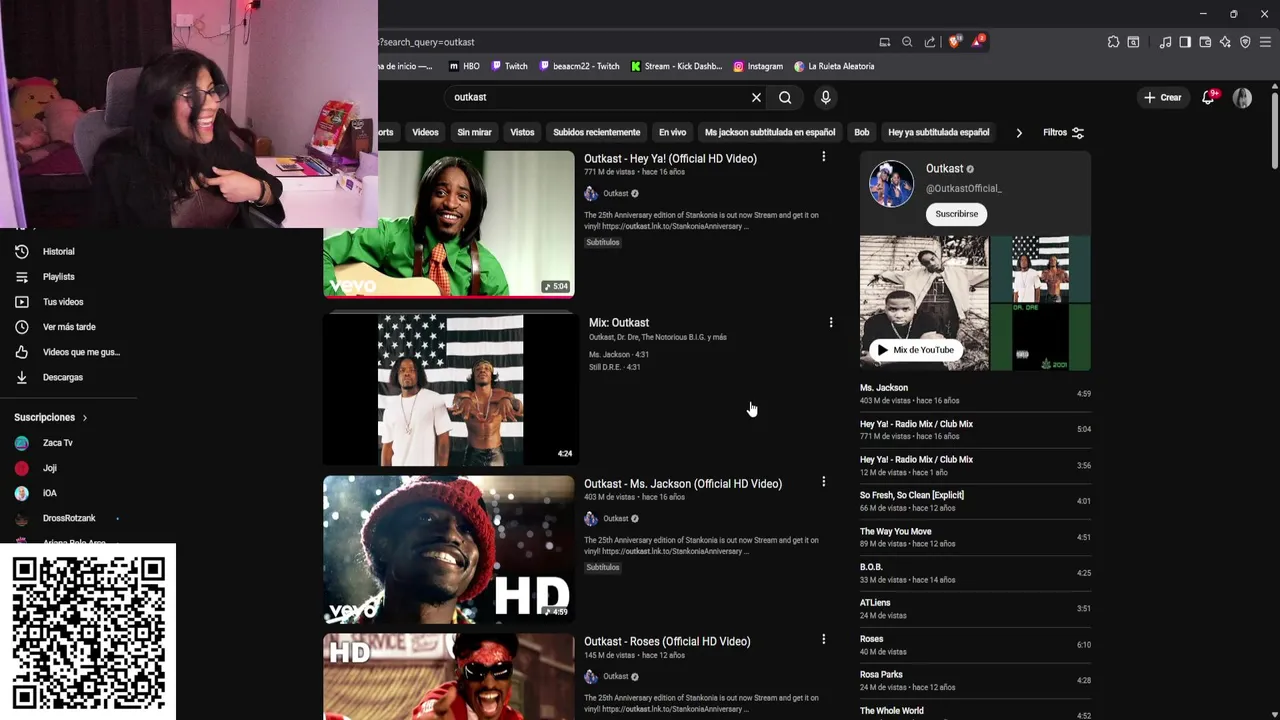
Task: Select the En vivo filter chip
Action: point(672,132)
